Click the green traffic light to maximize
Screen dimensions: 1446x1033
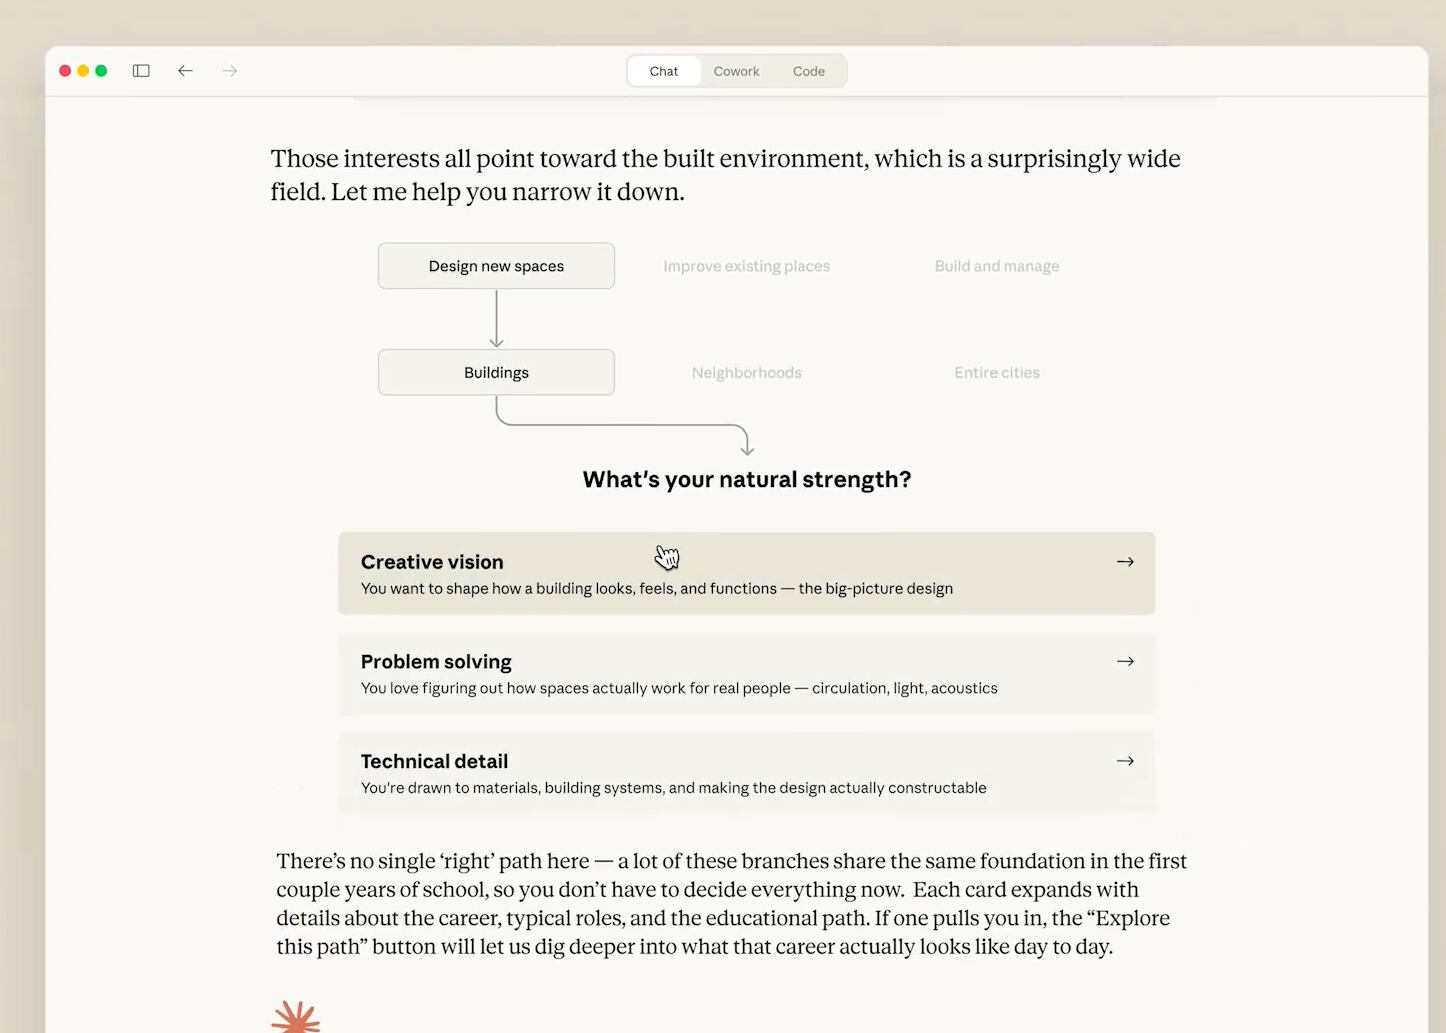pyautogui.click(x=101, y=70)
